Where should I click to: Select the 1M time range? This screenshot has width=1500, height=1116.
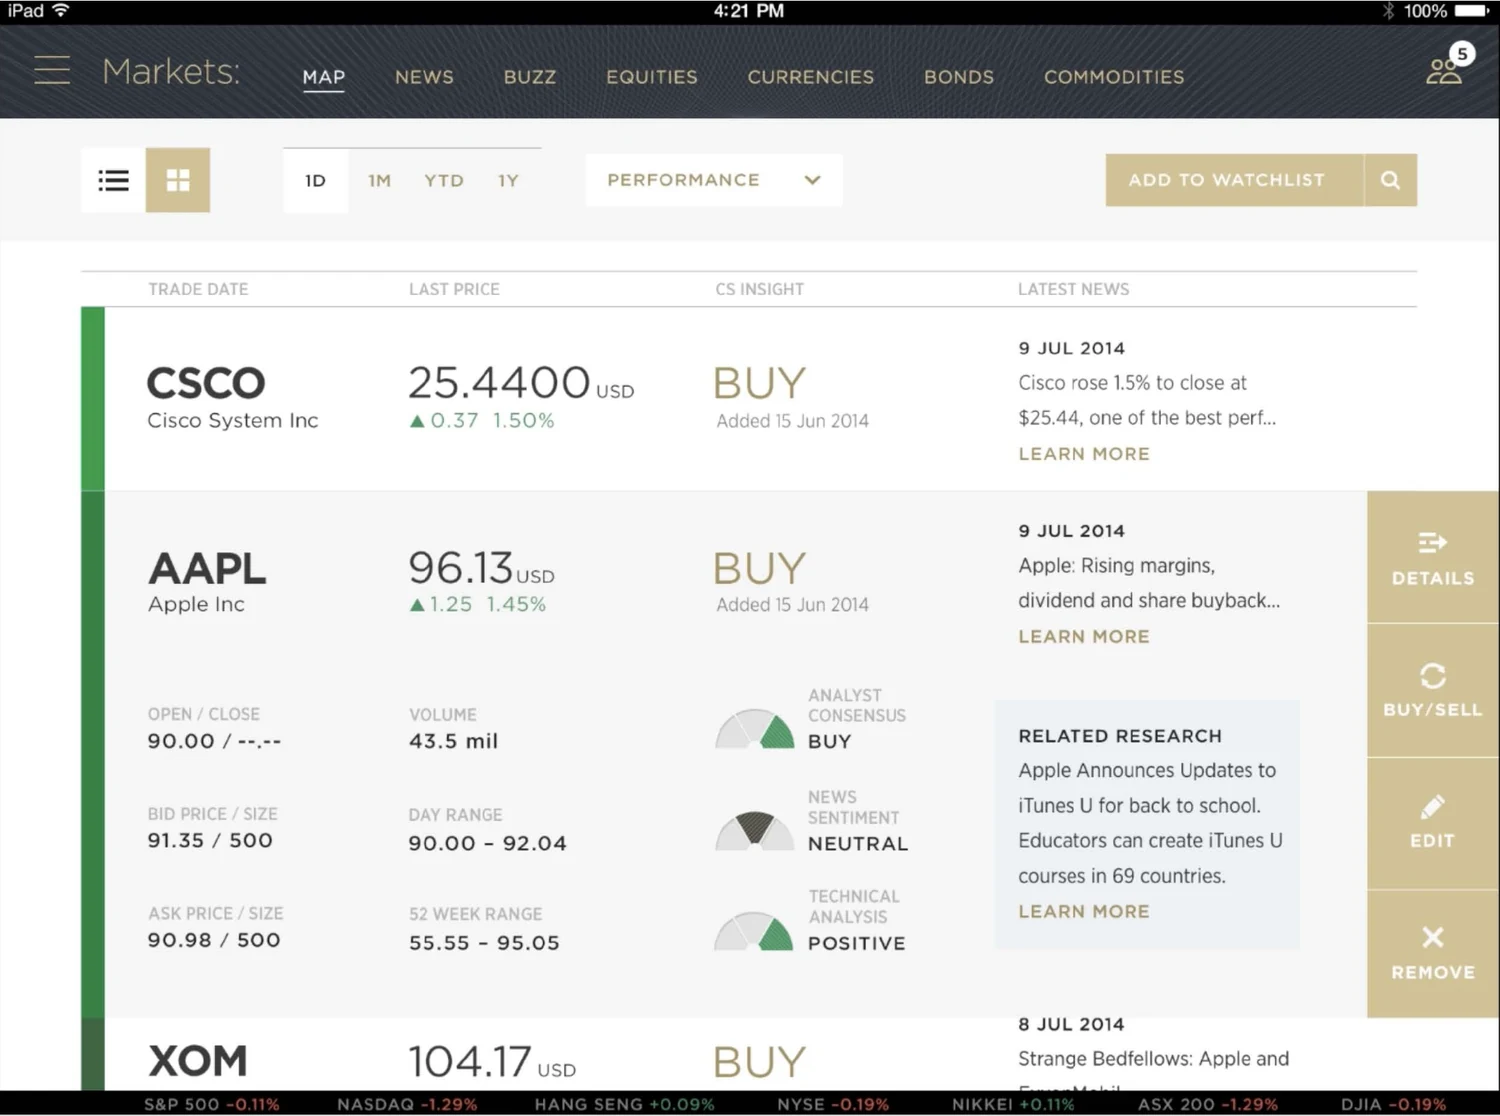point(379,181)
